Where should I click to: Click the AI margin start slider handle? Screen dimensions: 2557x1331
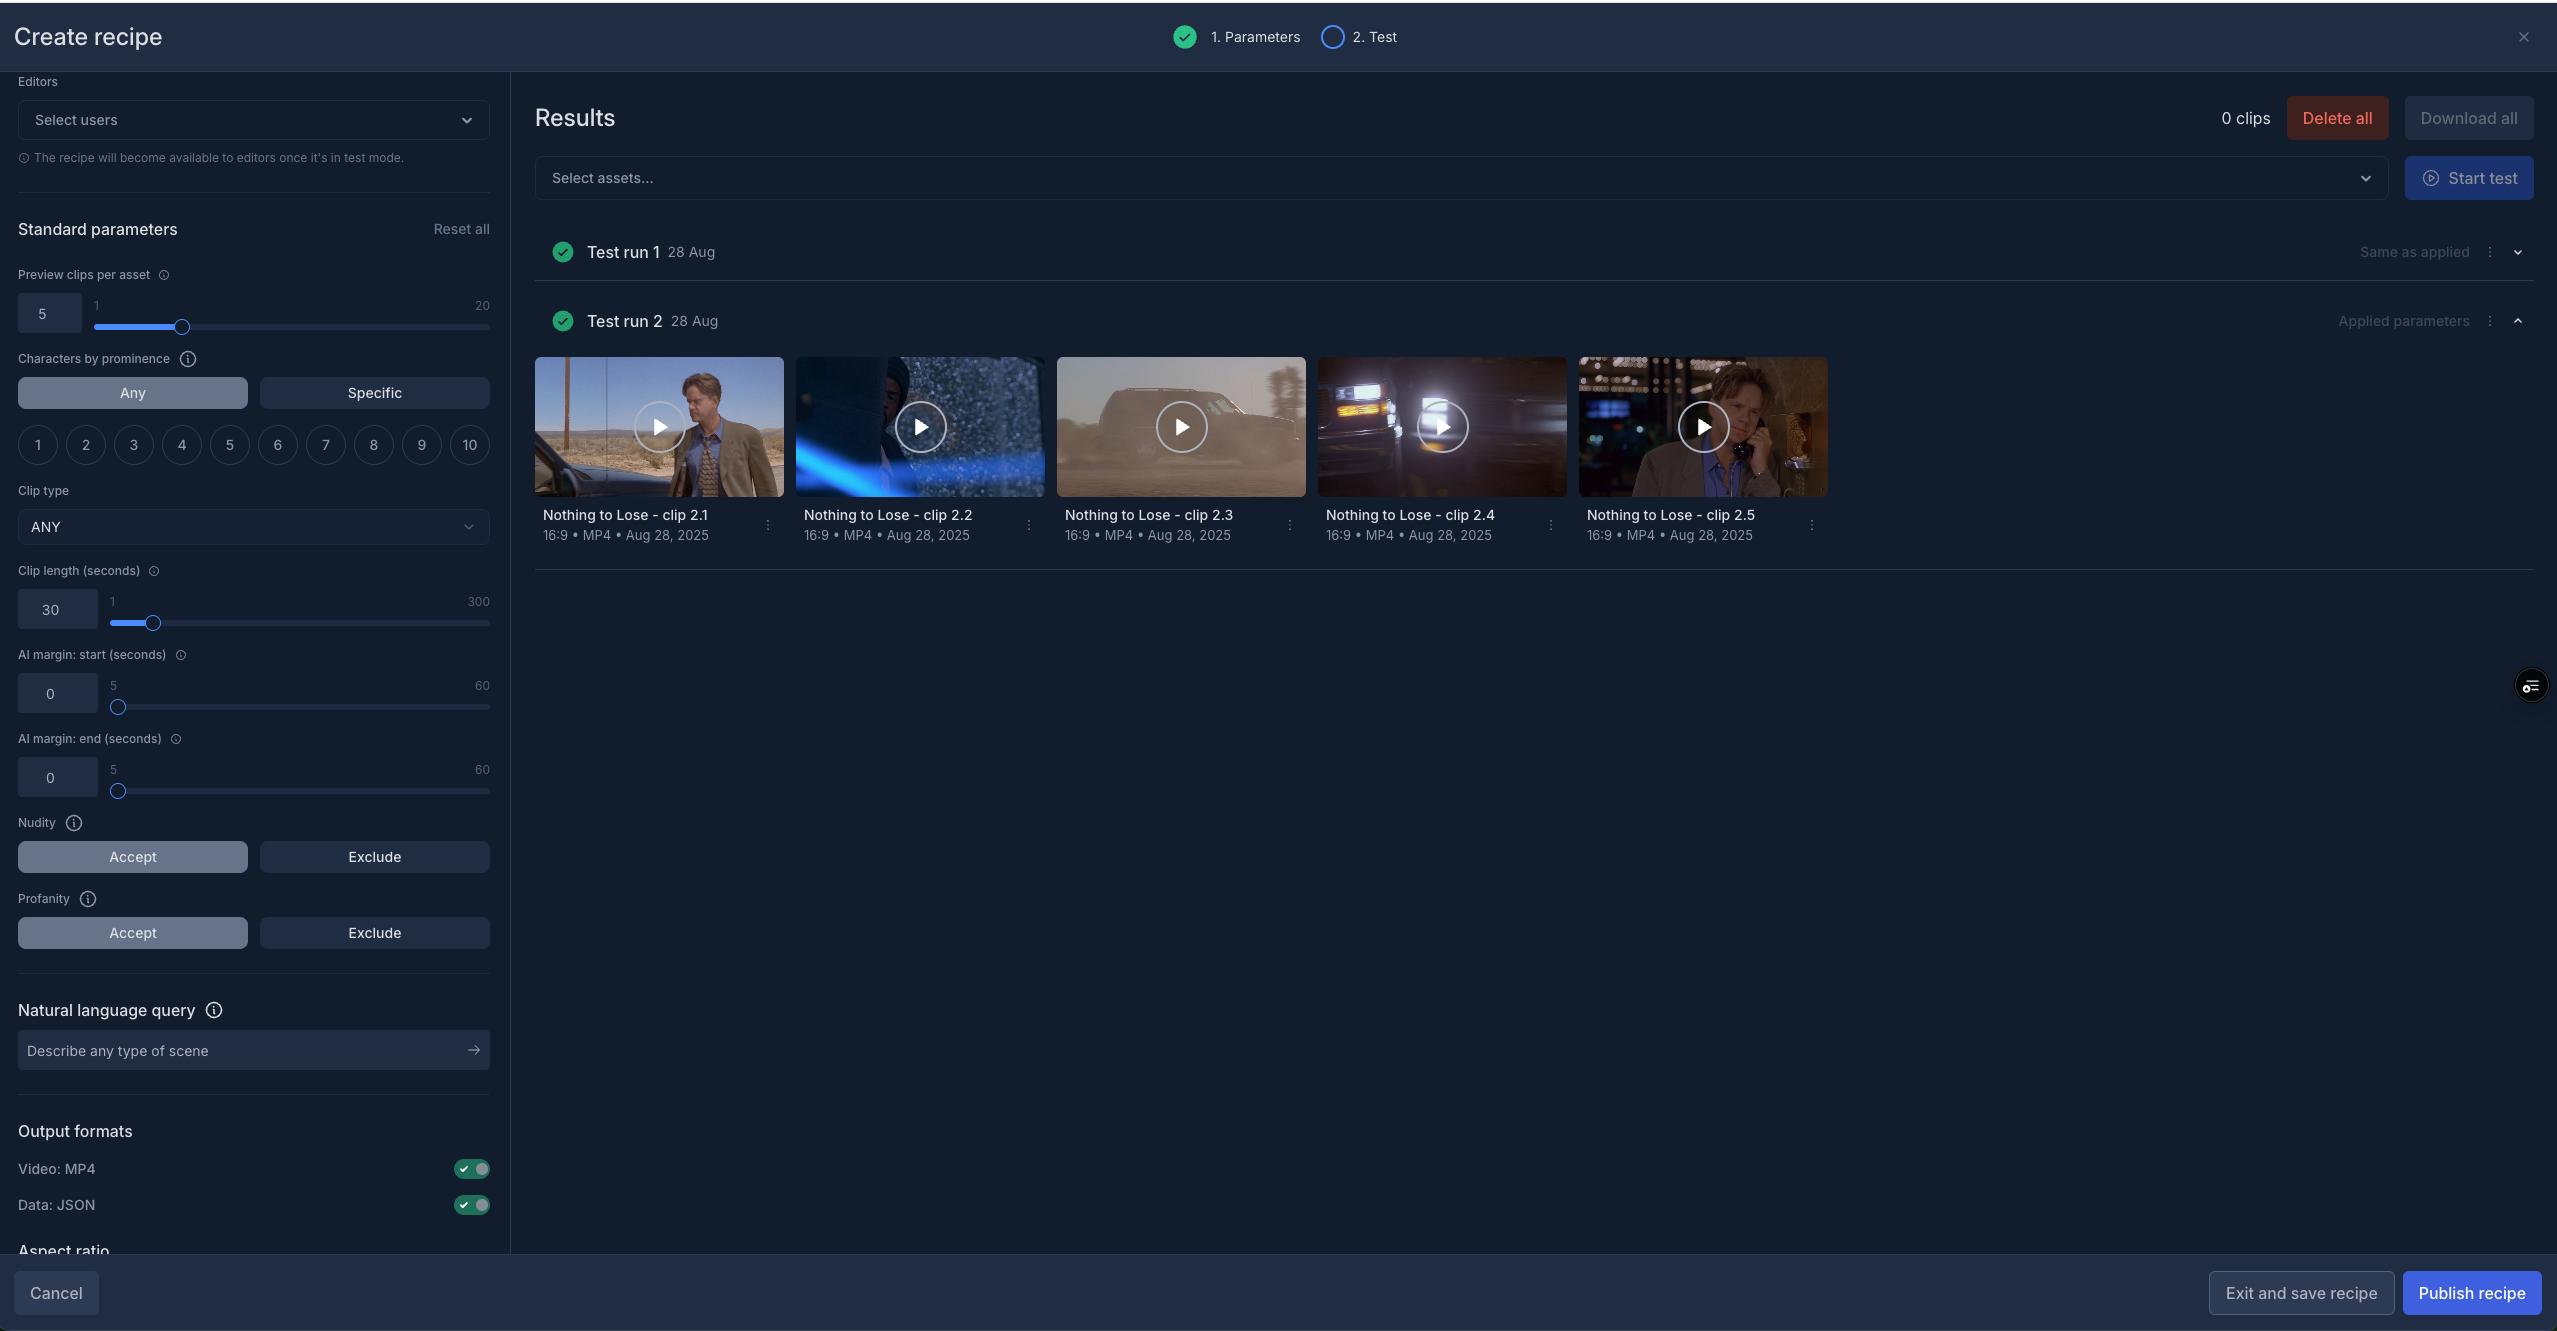point(118,707)
